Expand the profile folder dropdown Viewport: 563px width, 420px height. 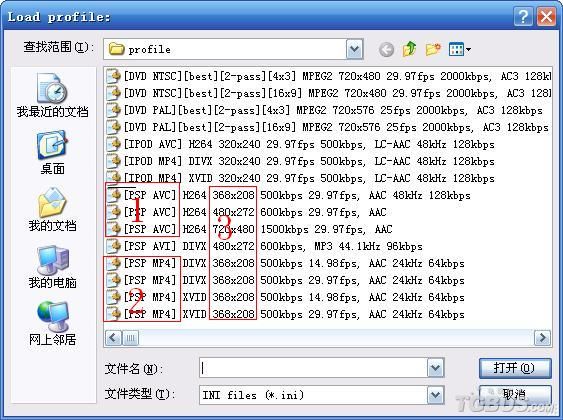click(354, 49)
